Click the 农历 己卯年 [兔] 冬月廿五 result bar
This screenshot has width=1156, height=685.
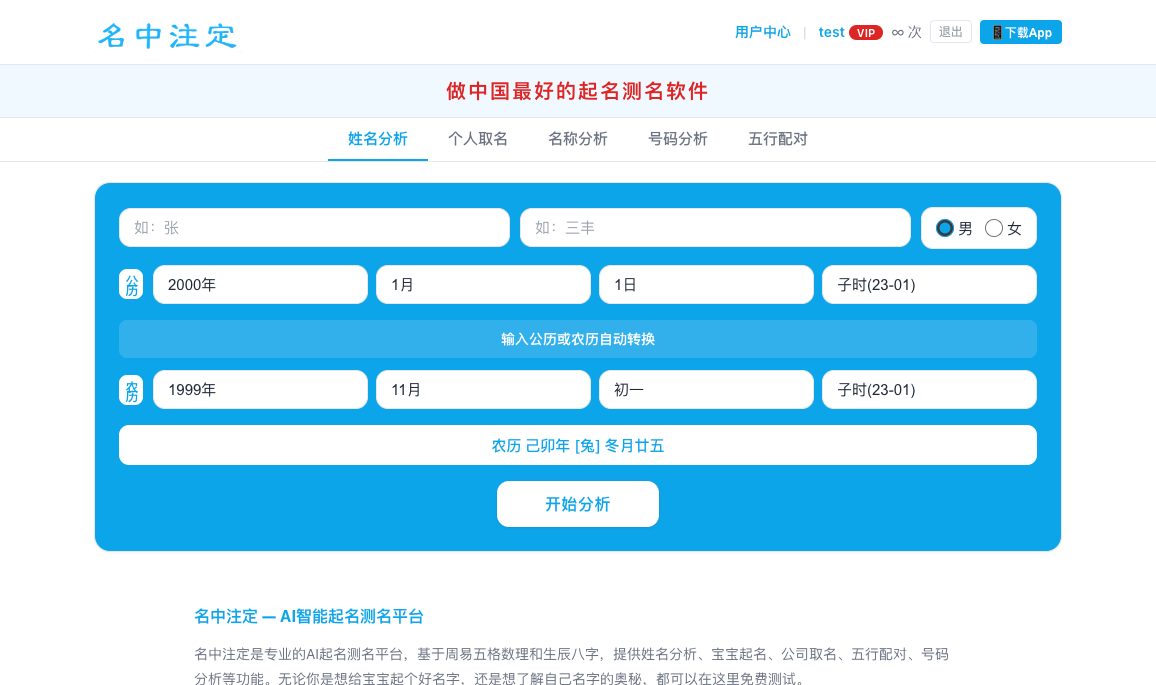tap(578, 445)
